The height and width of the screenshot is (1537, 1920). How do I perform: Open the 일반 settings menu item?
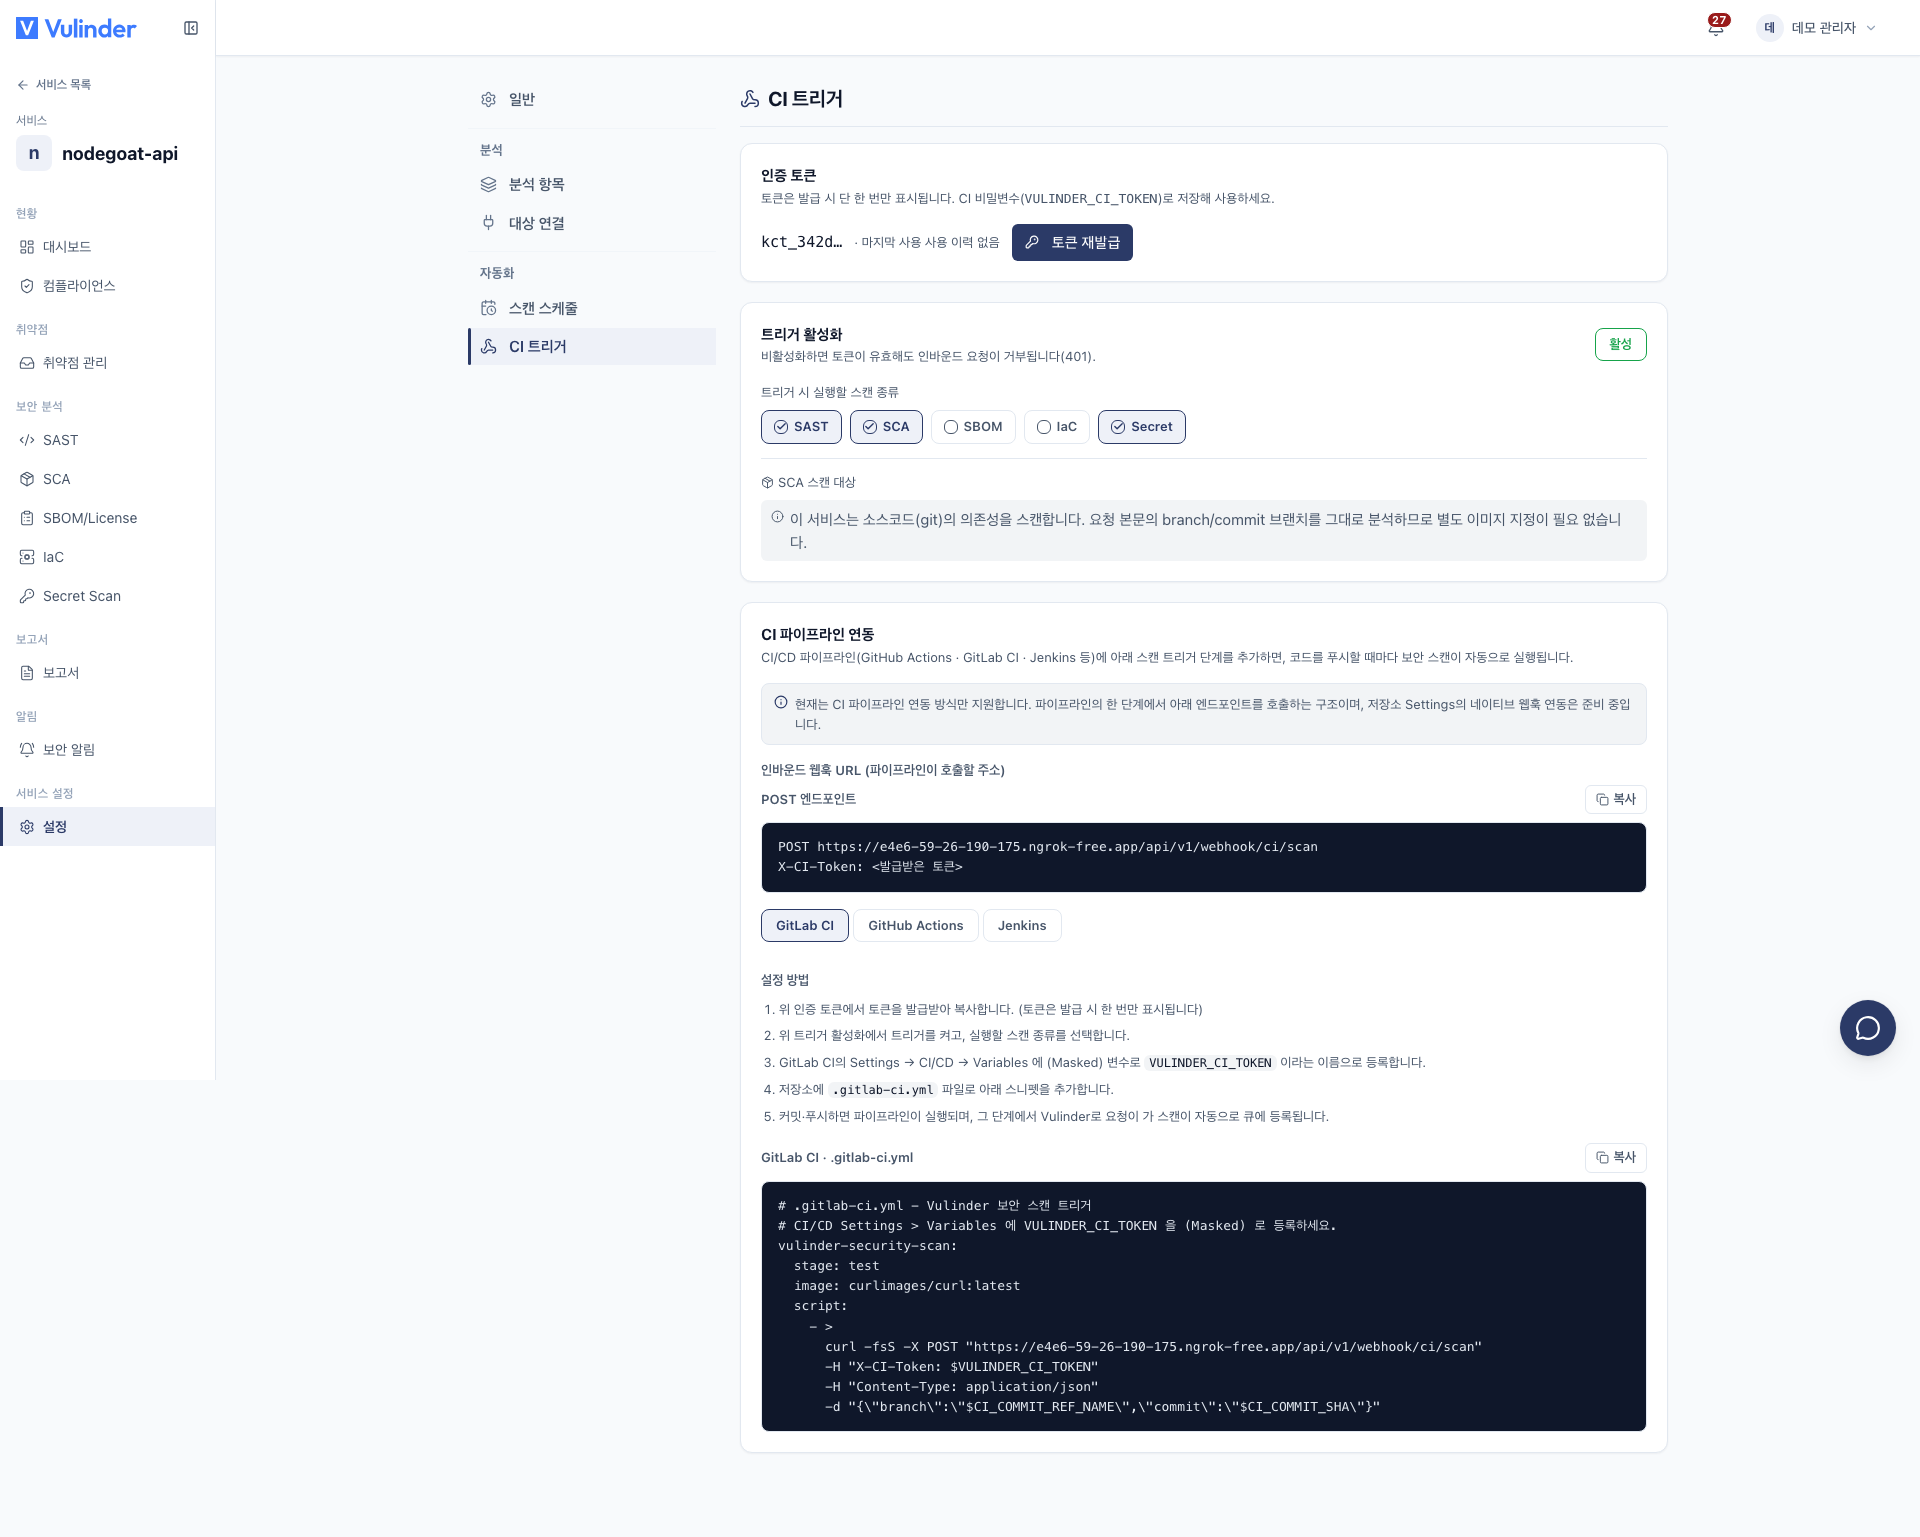[x=592, y=99]
